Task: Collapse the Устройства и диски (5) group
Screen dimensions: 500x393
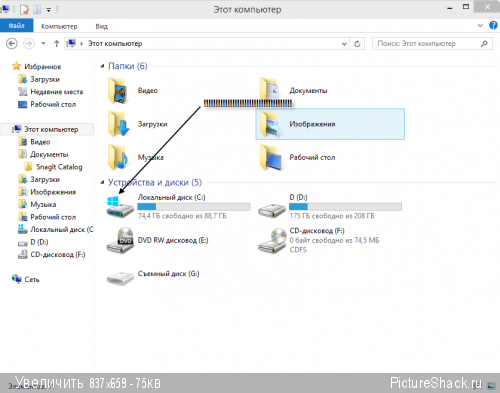Action: (x=103, y=182)
